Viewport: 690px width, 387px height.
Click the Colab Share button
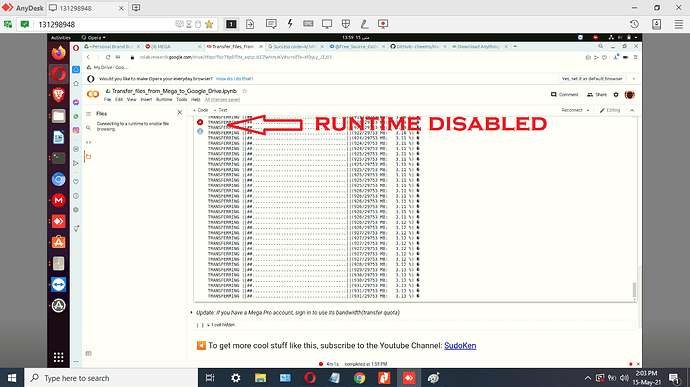tap(597, 95)
